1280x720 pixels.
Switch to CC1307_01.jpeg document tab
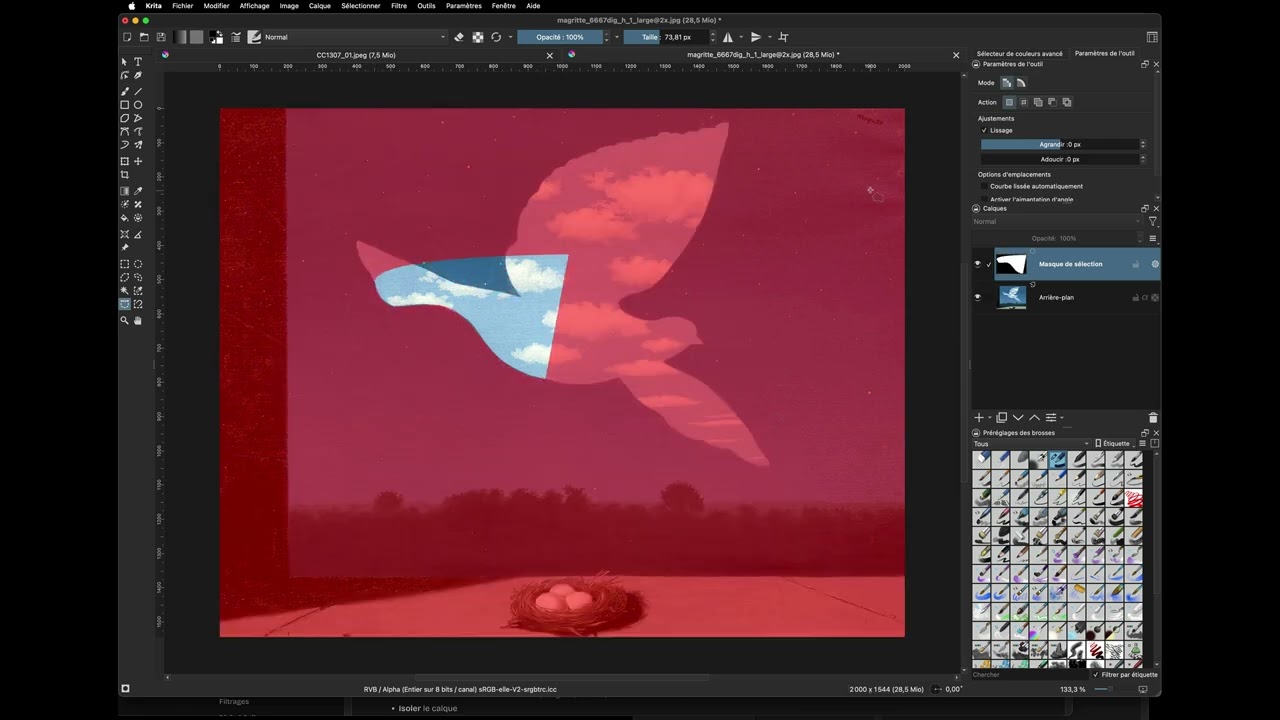[356, 55]
